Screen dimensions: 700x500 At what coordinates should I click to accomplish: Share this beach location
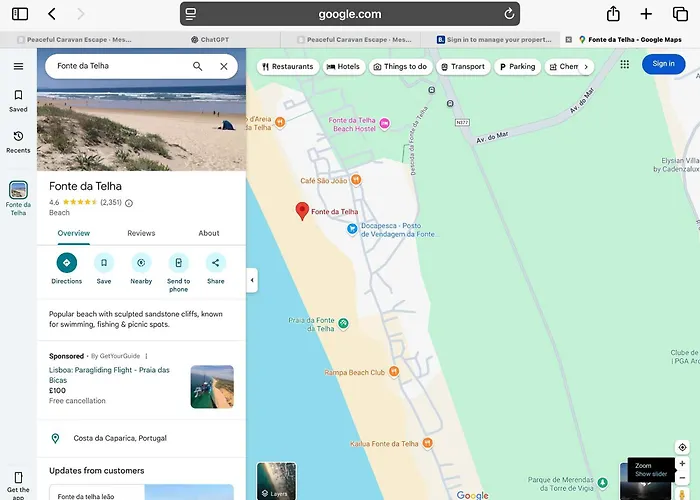216,263
